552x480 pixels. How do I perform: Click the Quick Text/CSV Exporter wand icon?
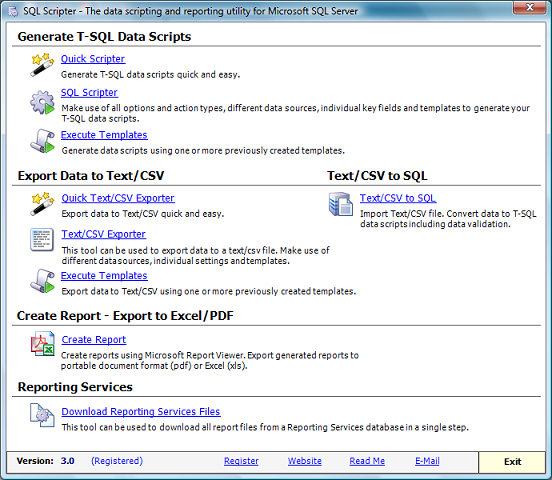coord(42,204)
